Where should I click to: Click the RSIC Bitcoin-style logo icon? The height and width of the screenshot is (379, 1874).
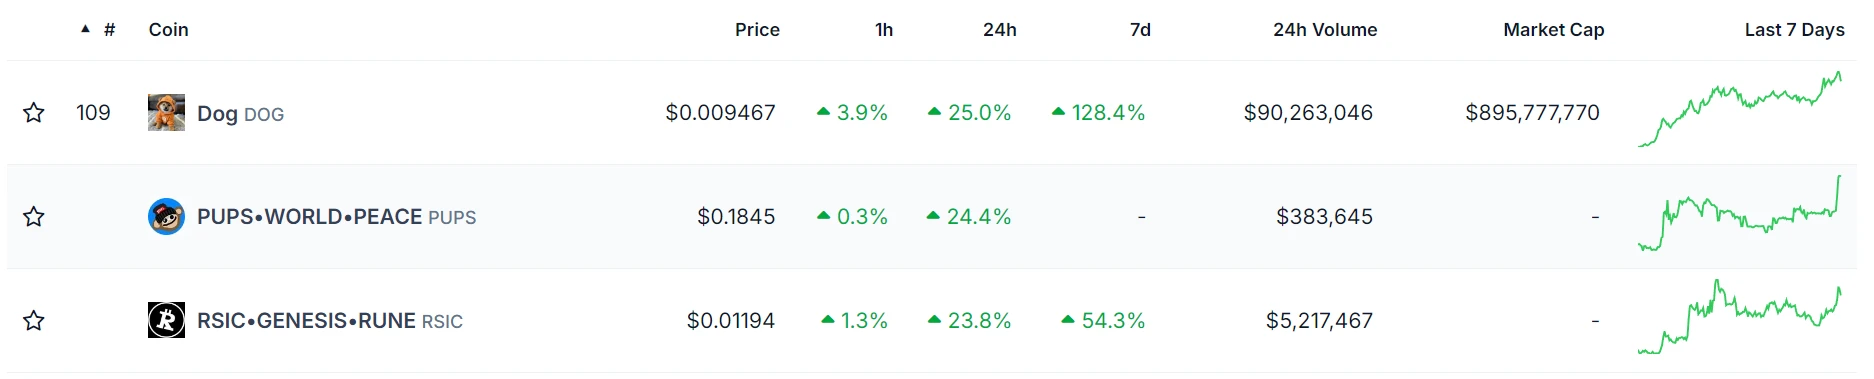pos(166,320)
